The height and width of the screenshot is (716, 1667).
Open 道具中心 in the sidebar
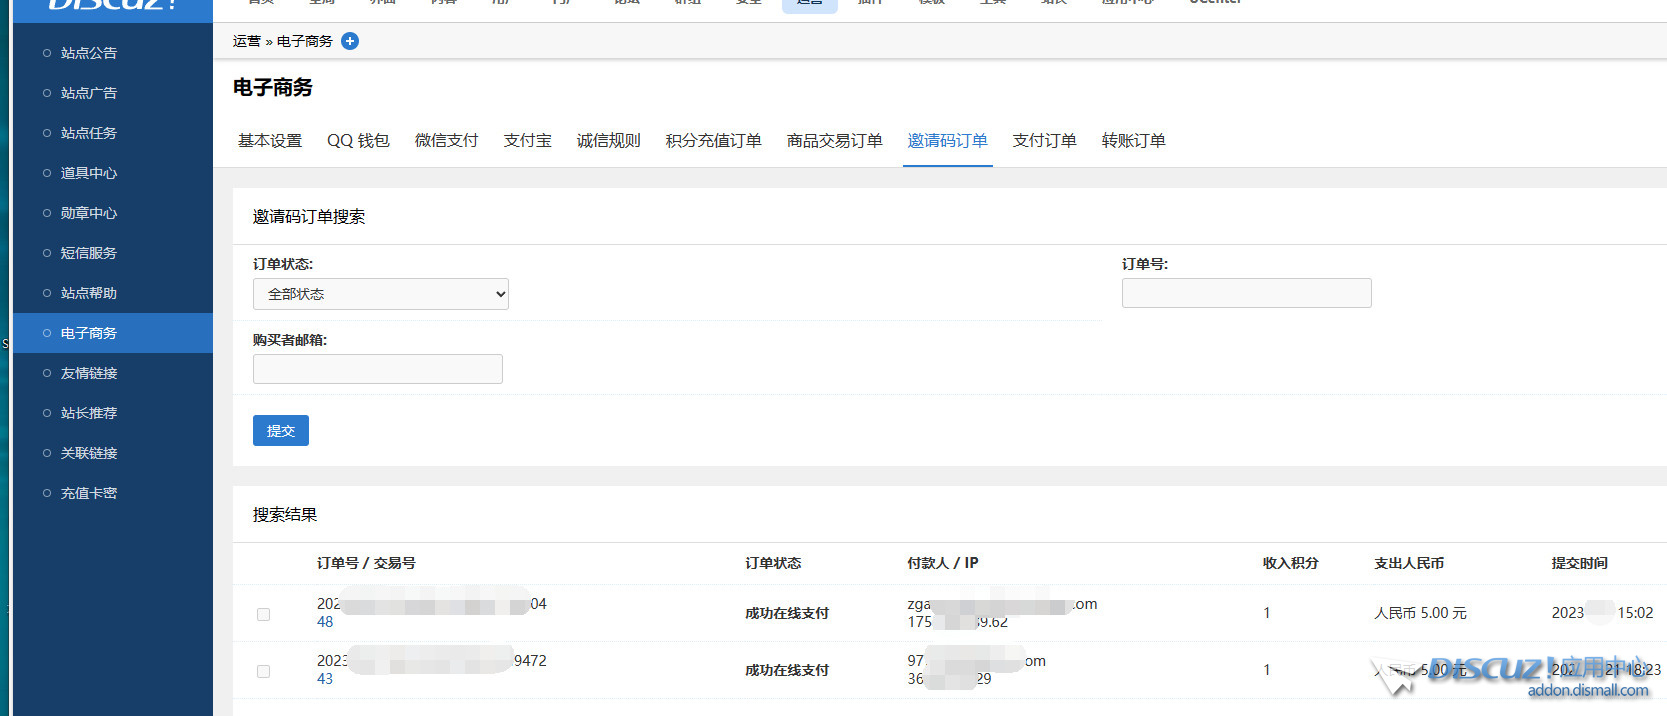point(89,173)
